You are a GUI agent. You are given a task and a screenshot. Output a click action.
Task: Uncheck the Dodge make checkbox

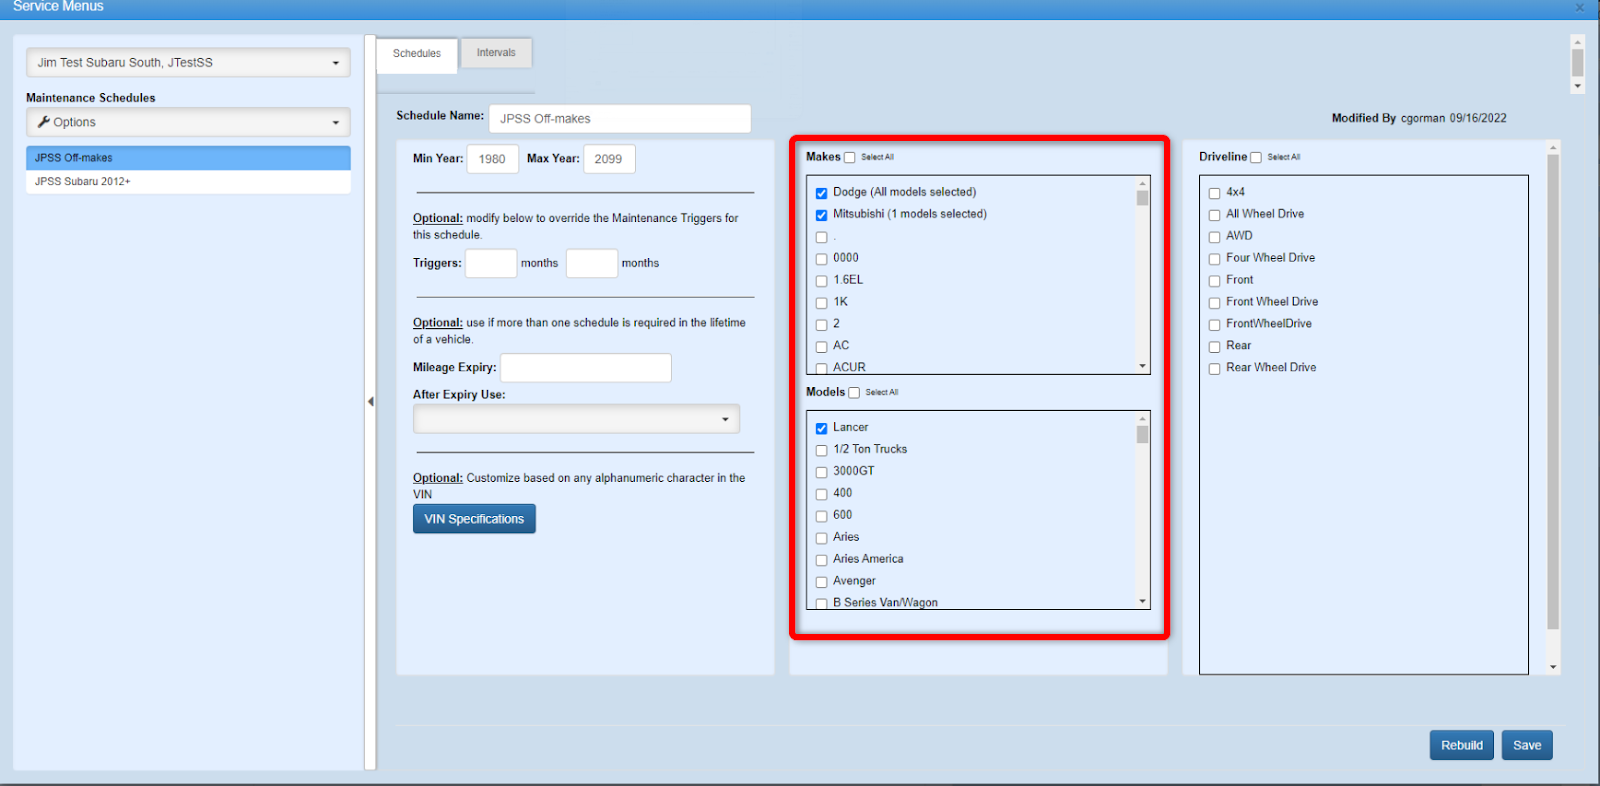(x=821, y=193)
